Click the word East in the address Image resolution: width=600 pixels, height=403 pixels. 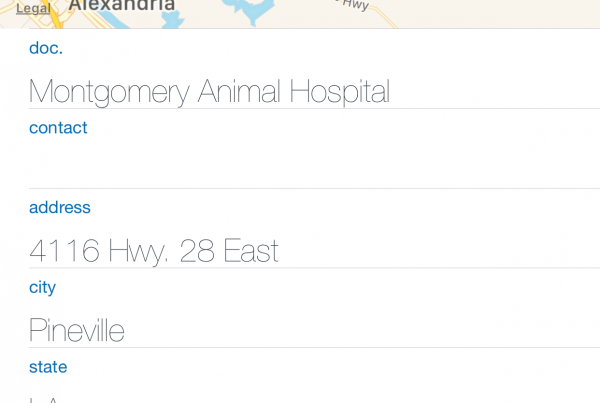[251, 251]
